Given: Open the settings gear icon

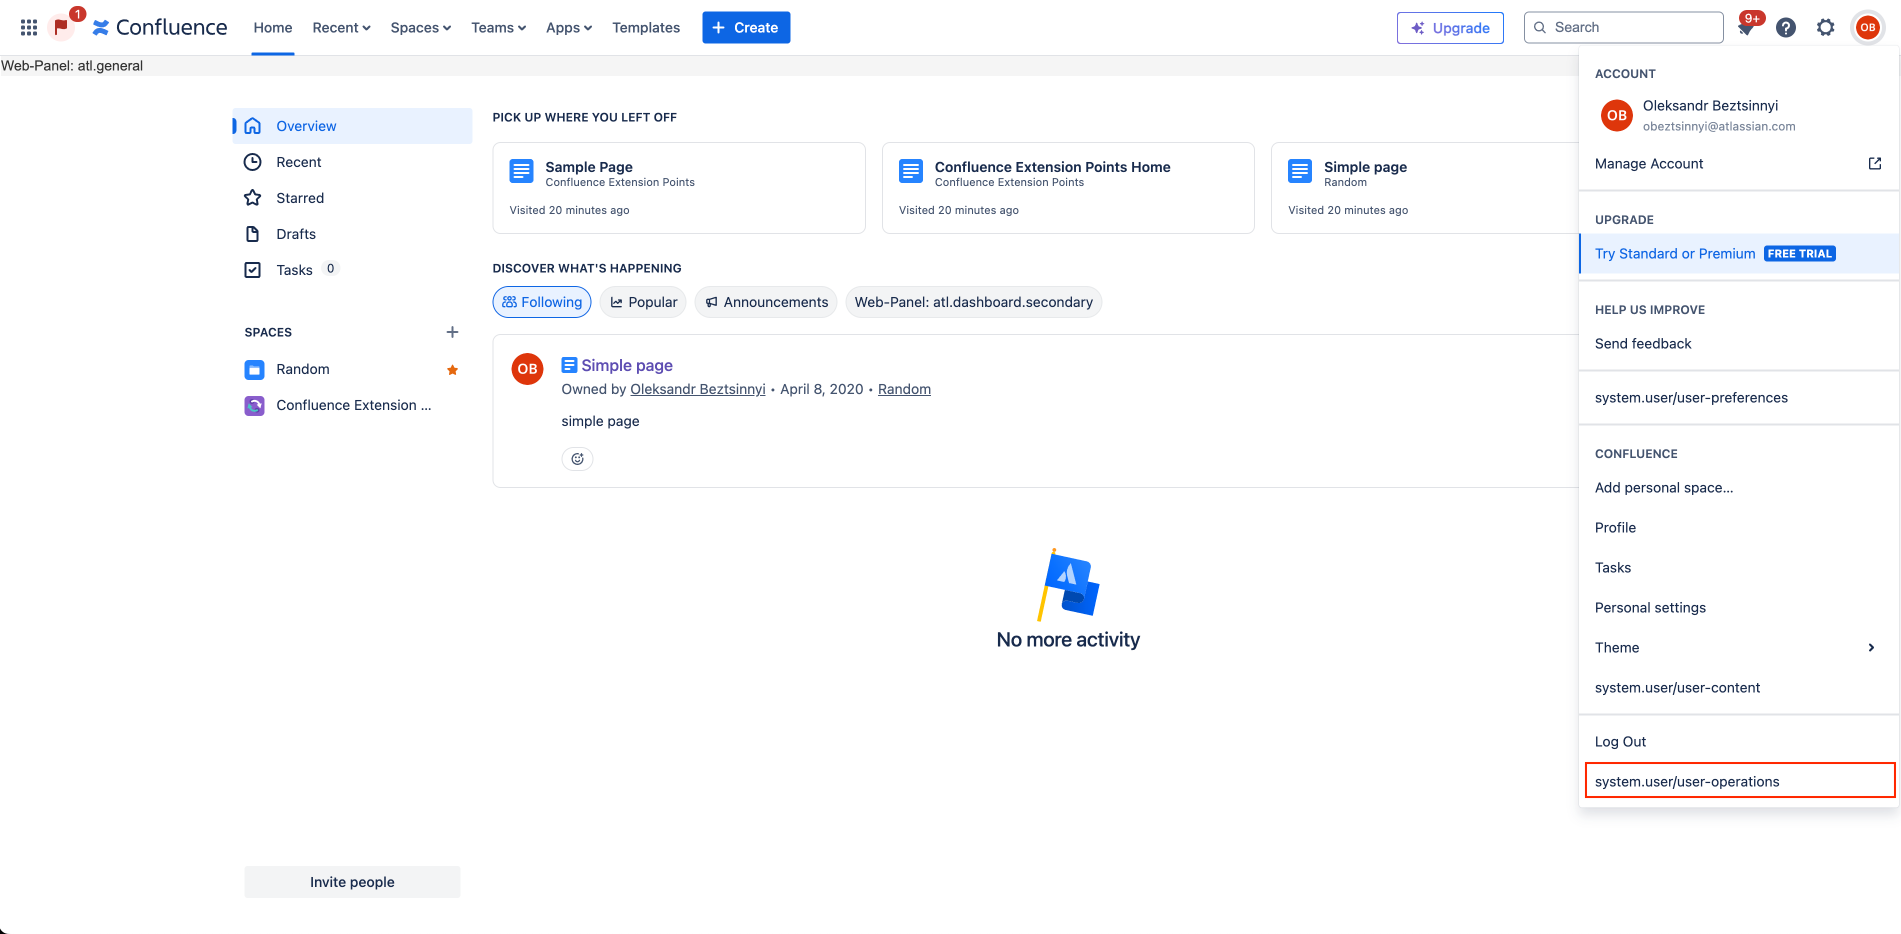Looking at the screenshot, I should point(1826,28).
